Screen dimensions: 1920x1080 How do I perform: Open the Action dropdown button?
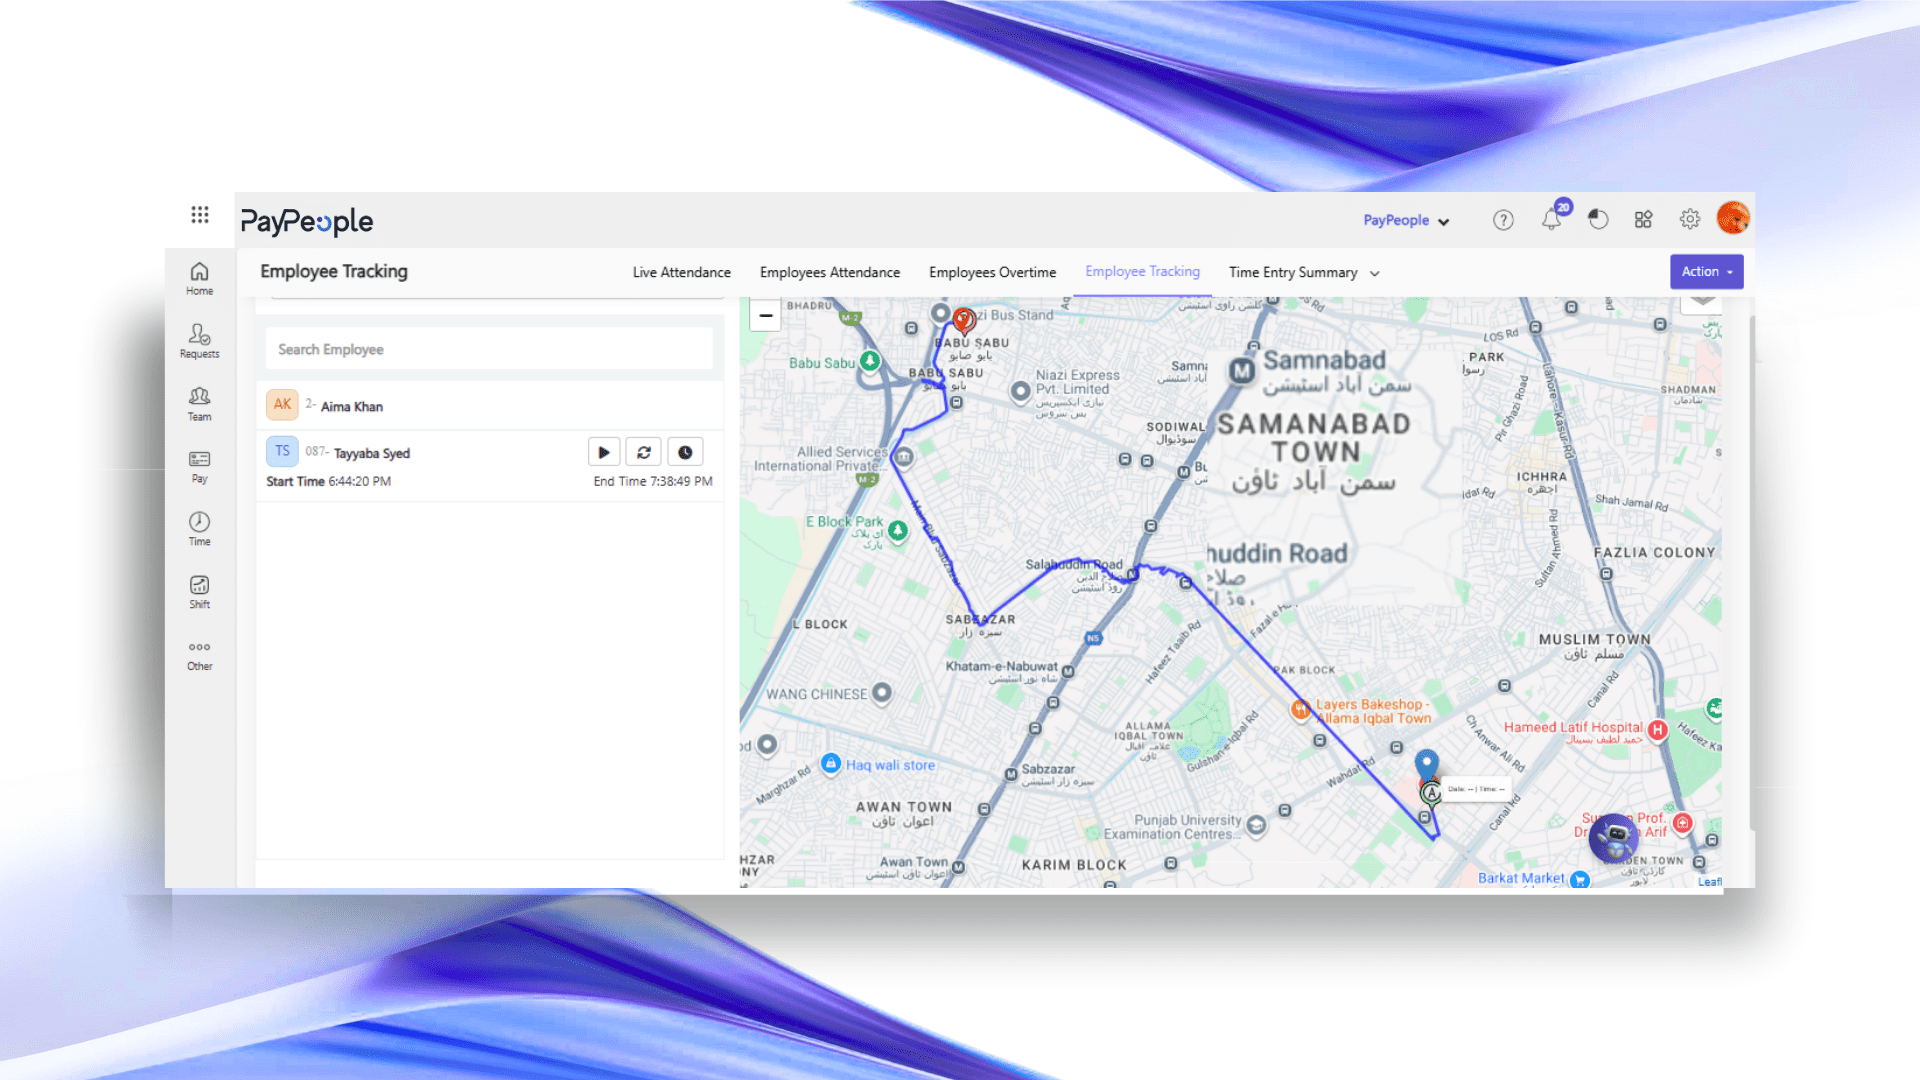point(1706,272)
